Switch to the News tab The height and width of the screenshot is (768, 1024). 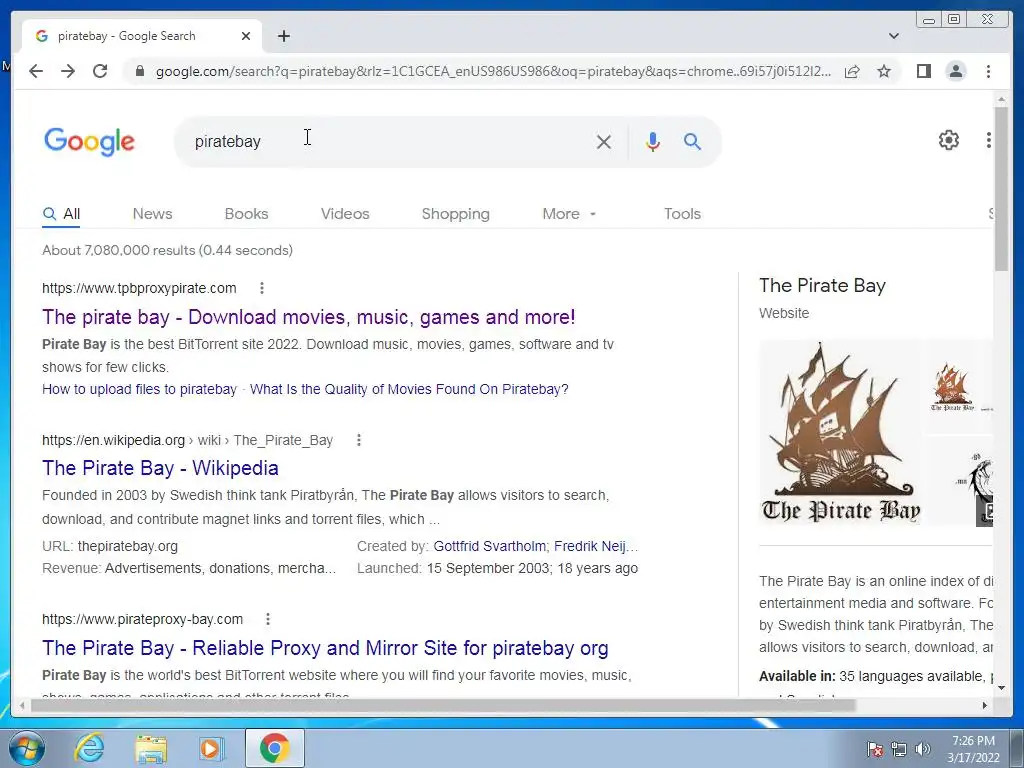click(x=152, y=214)
